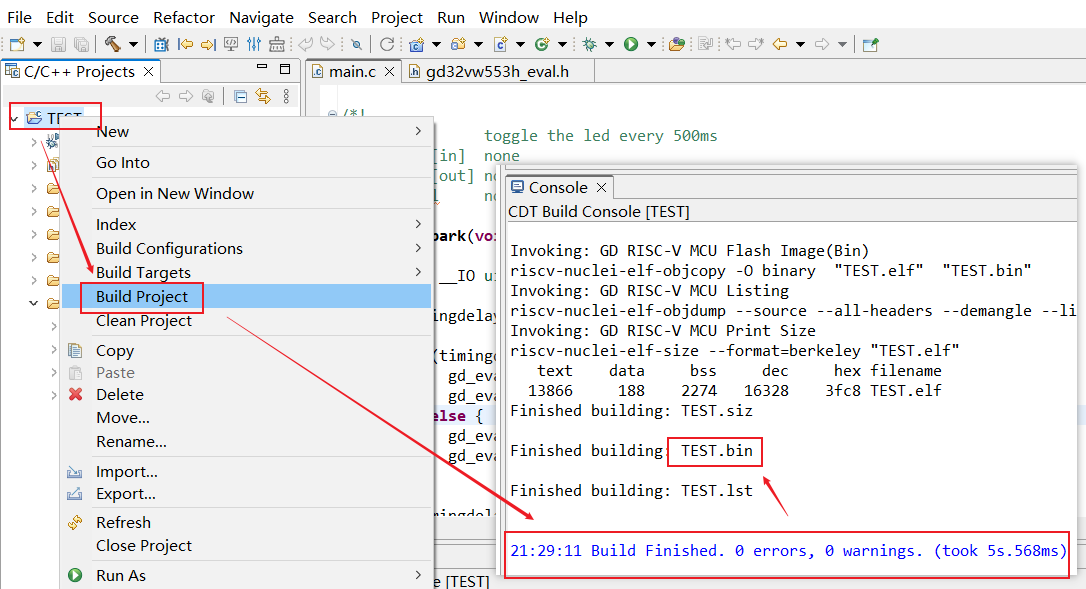Click the refresh arrow toolbar icon
The height and width of the screenshot is (589, 1086).
click(386, 44)
